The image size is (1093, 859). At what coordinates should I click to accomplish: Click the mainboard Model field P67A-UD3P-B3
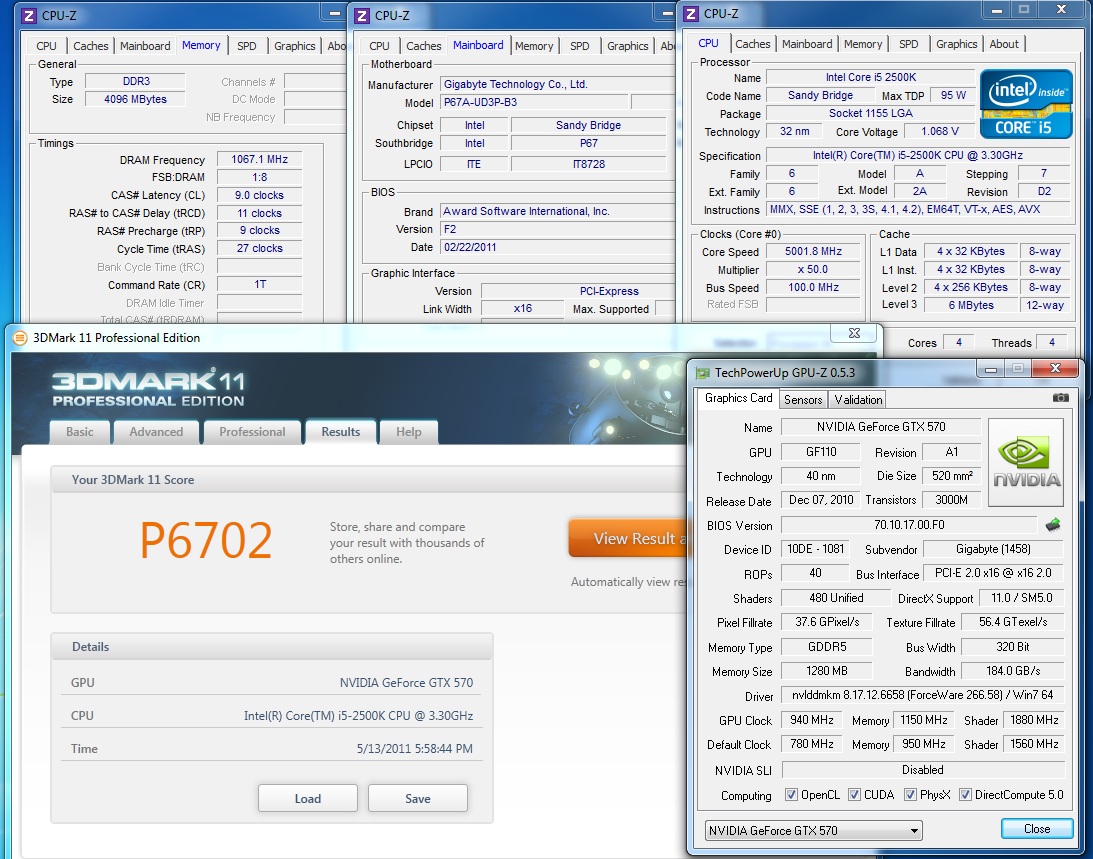[533, 102]
